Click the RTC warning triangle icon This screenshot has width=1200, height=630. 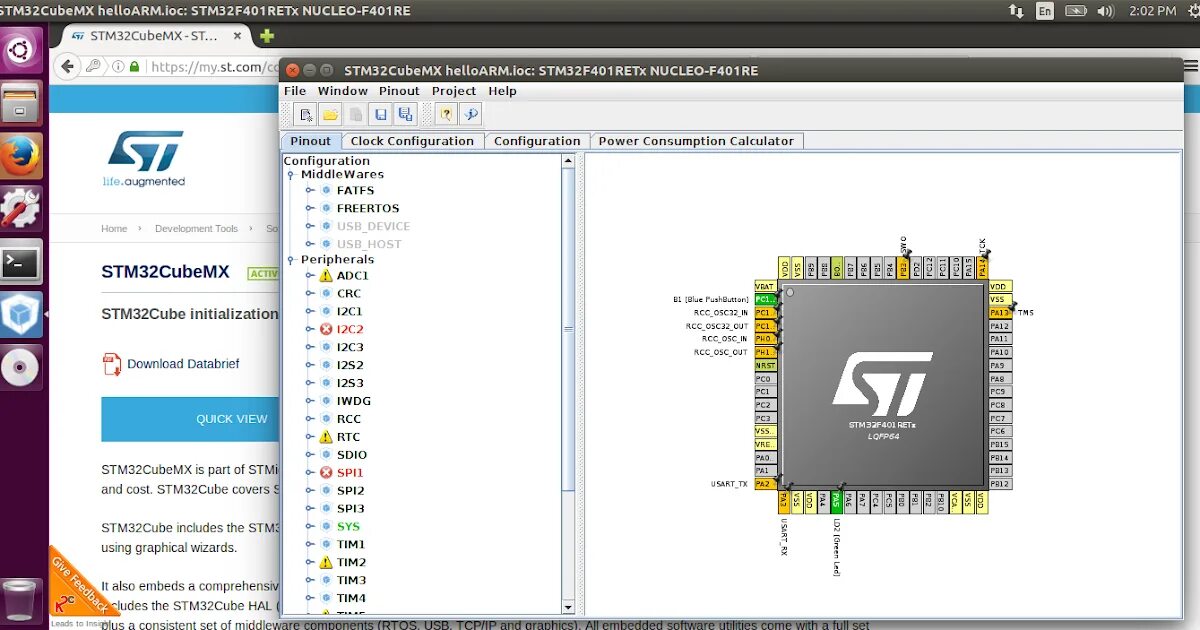326,437
